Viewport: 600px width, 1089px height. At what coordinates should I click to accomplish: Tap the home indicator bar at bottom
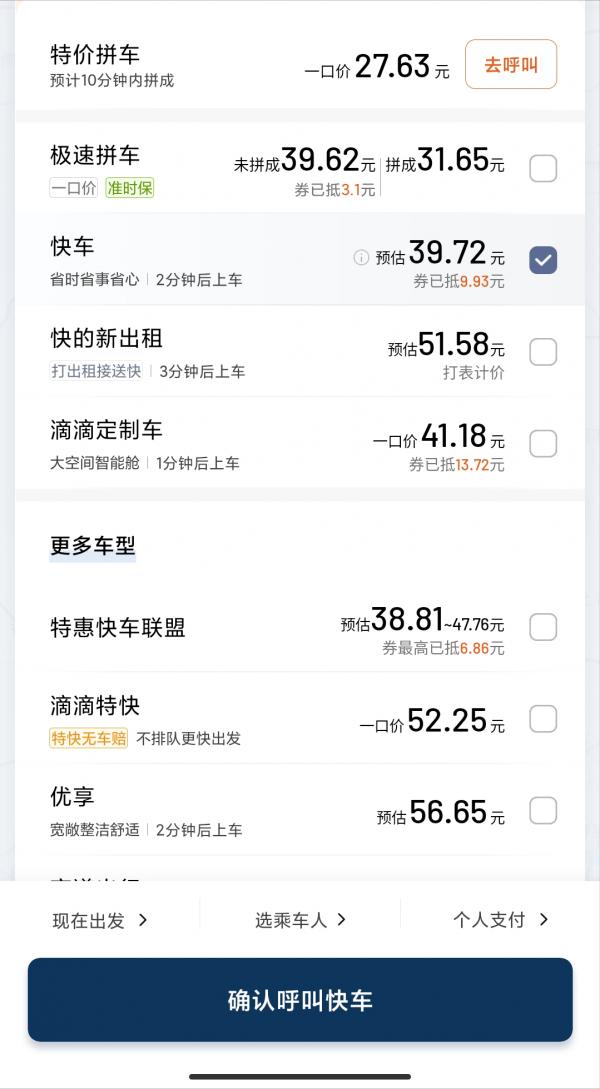point(300,1075)
